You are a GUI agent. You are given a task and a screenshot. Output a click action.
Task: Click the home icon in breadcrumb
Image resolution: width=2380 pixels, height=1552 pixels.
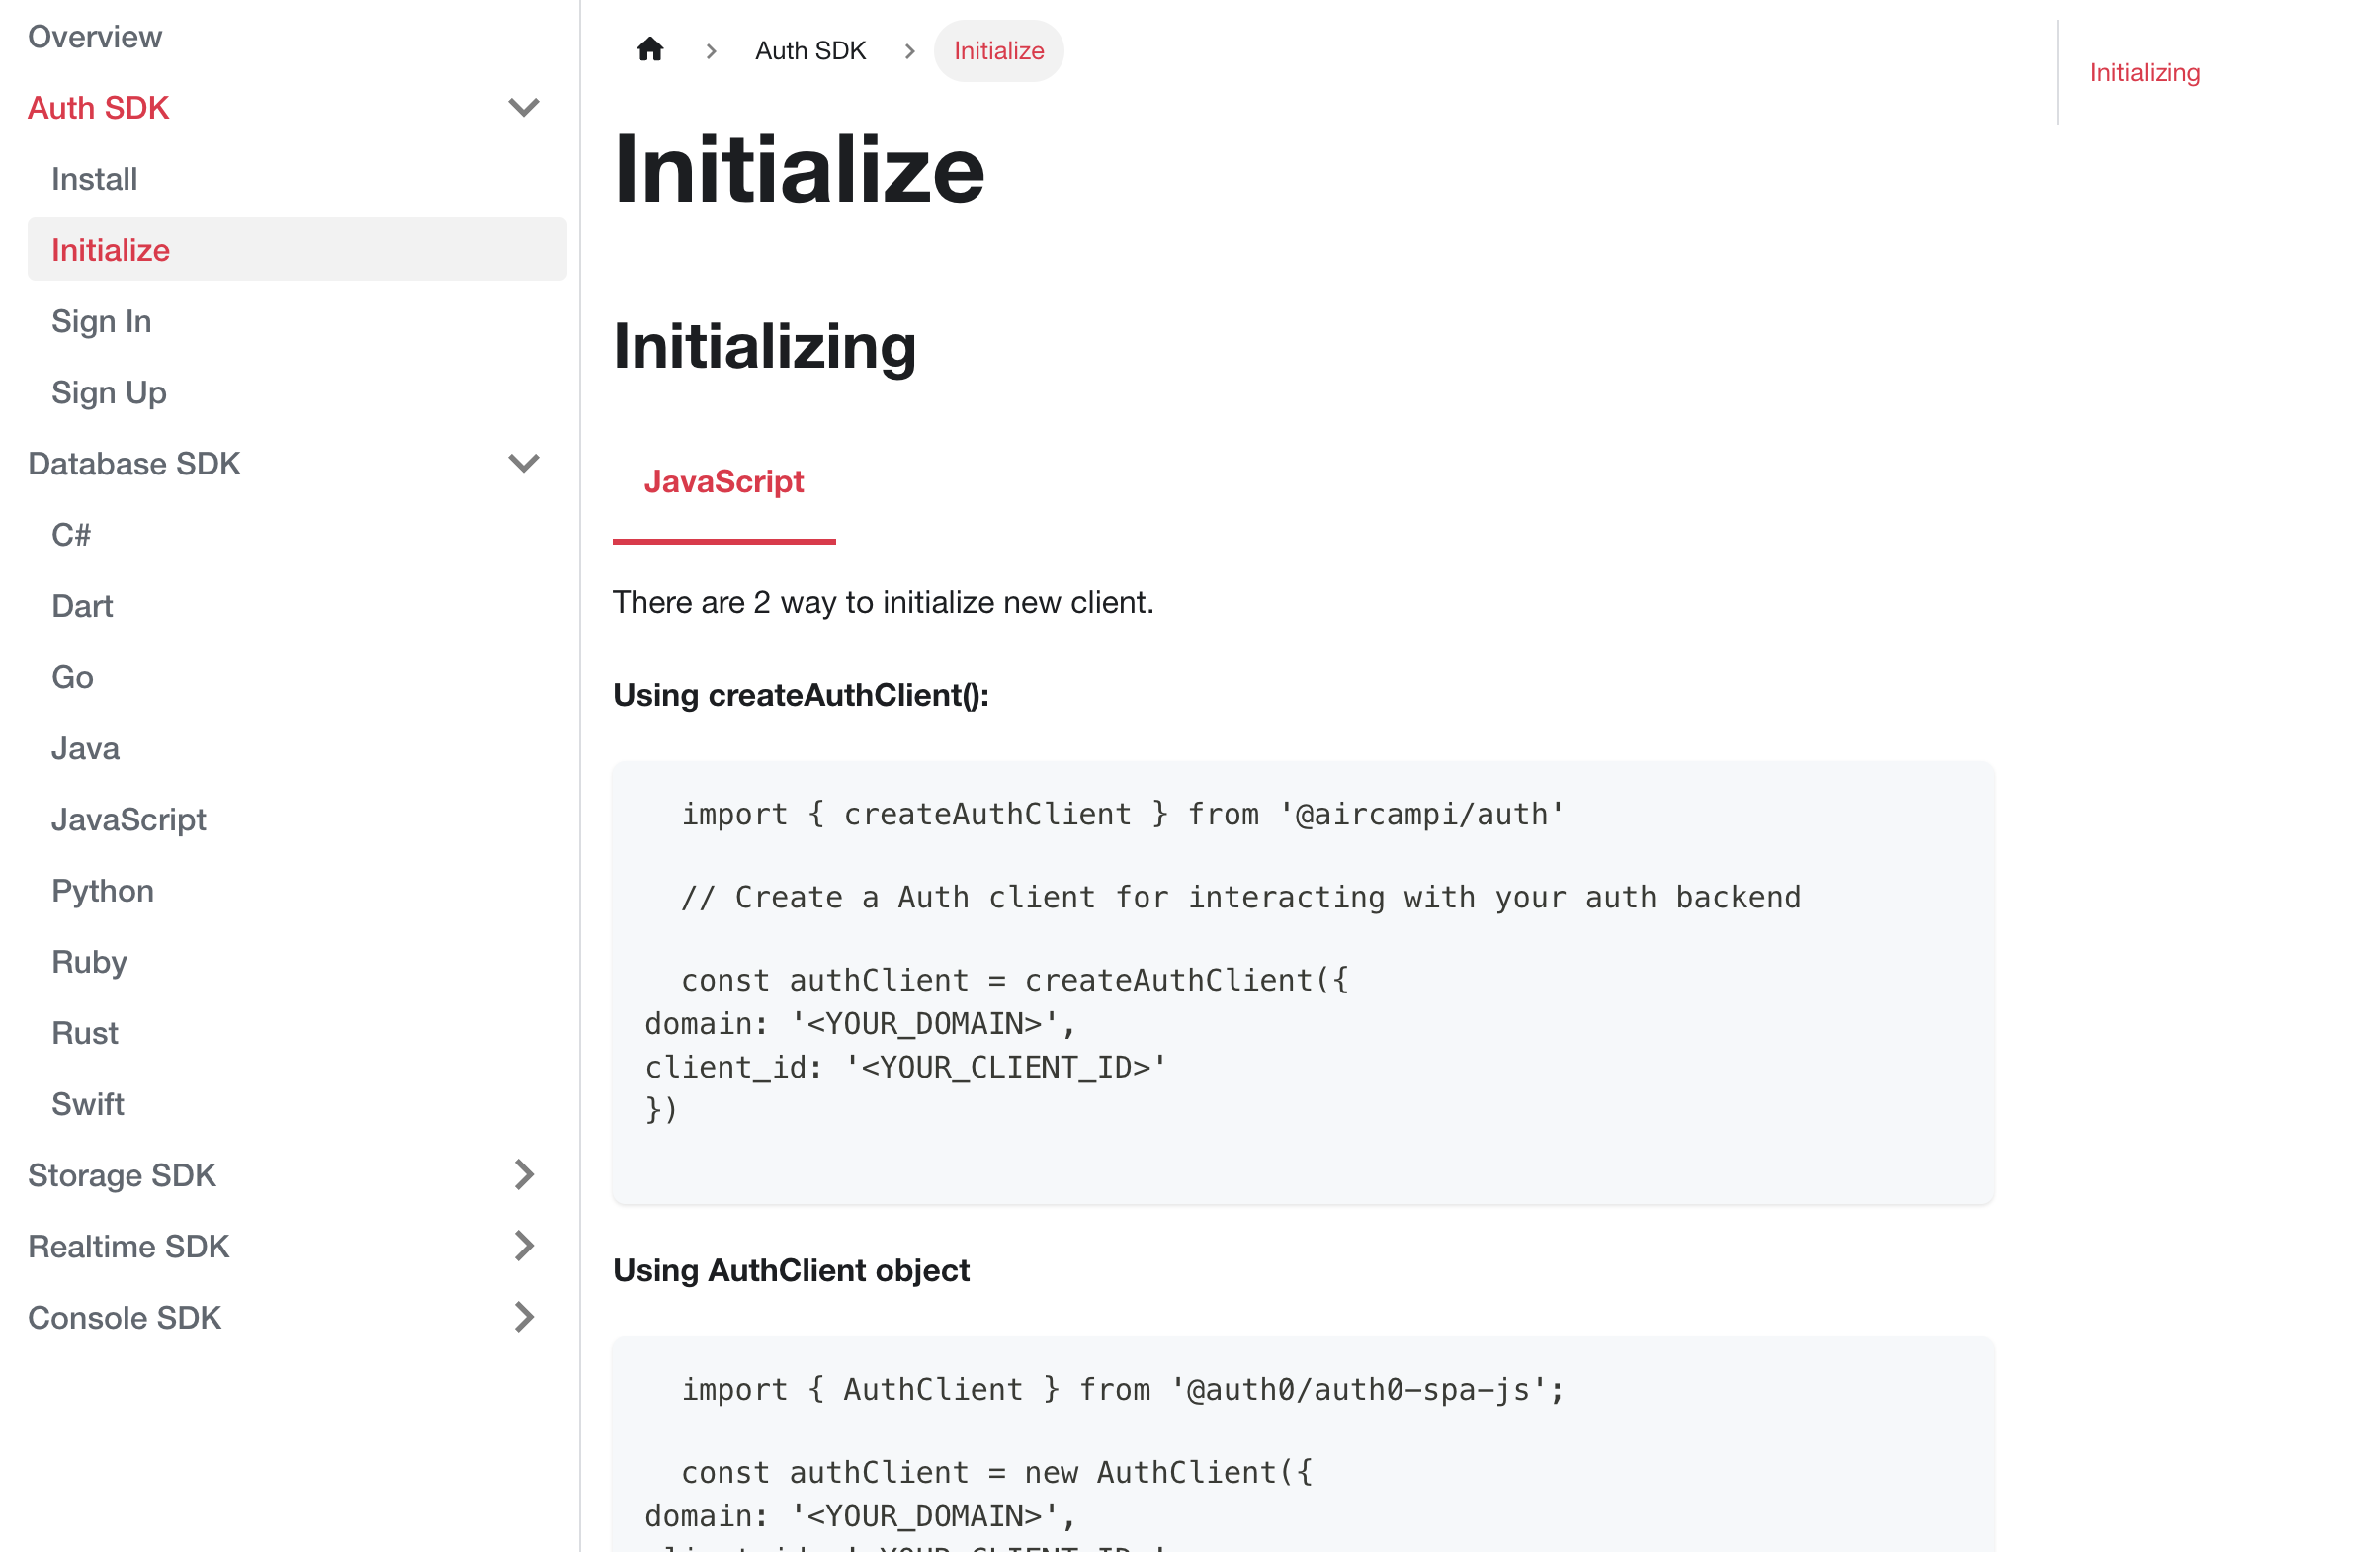point(650,50)
